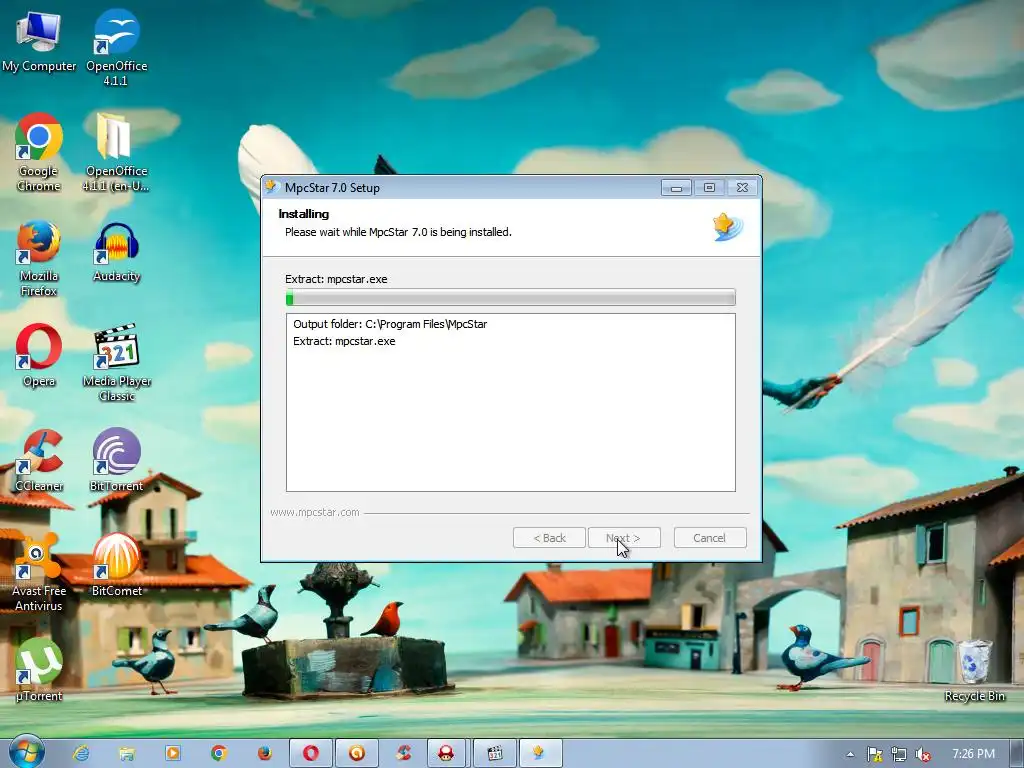Click the Cancel button in MpcStar Setup
Image resolution: width=1024 pixels, height=768 pixels.
[x=710, y=537]
